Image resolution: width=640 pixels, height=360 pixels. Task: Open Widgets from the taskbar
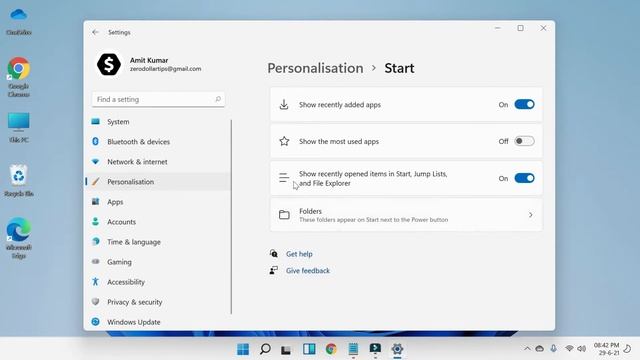coord(309,349)
